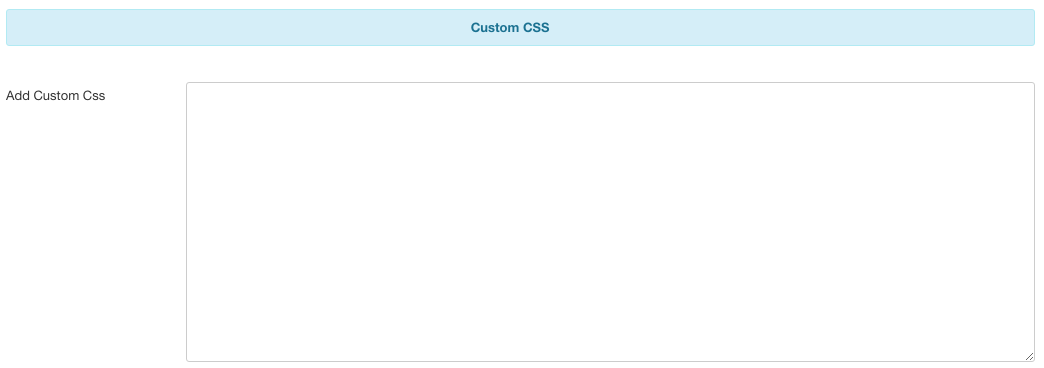Click the diagonal resize handle of the textarea
The image size is (1044, 368).
[x=1029, y=357]
